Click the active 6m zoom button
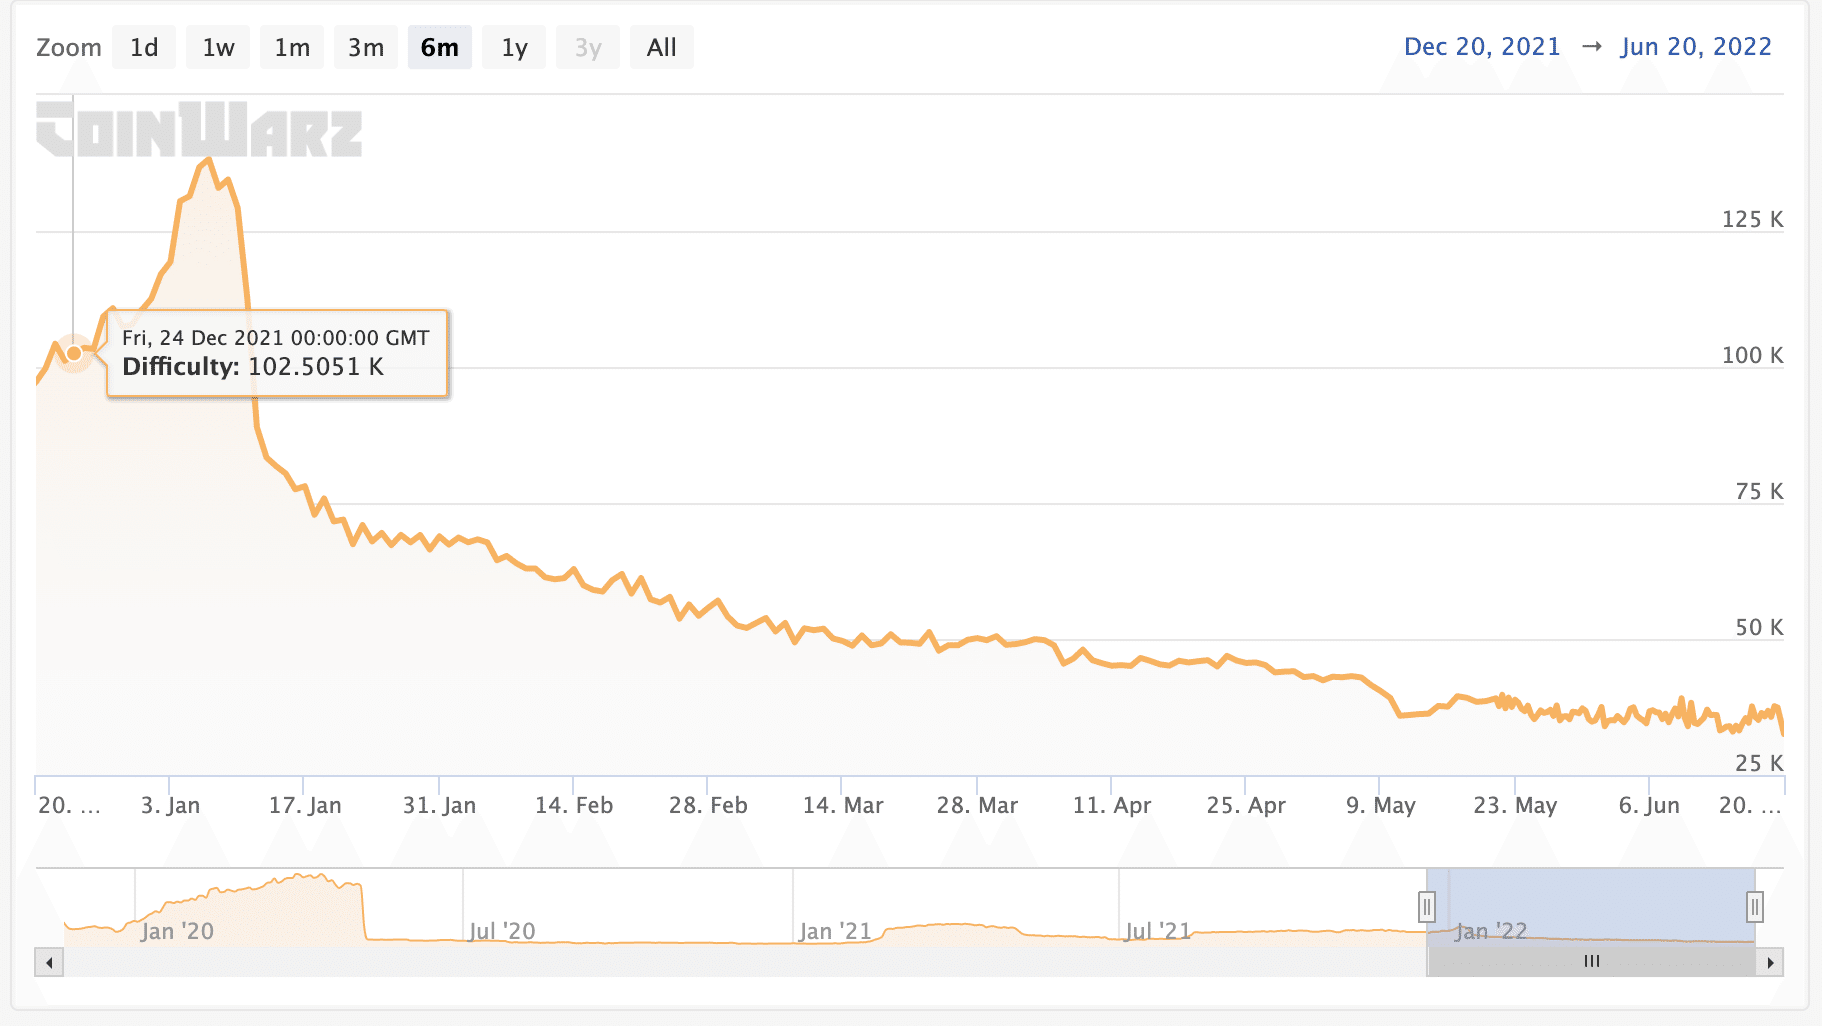This screenshot has height=1026, width=1822. click(440, 47)
